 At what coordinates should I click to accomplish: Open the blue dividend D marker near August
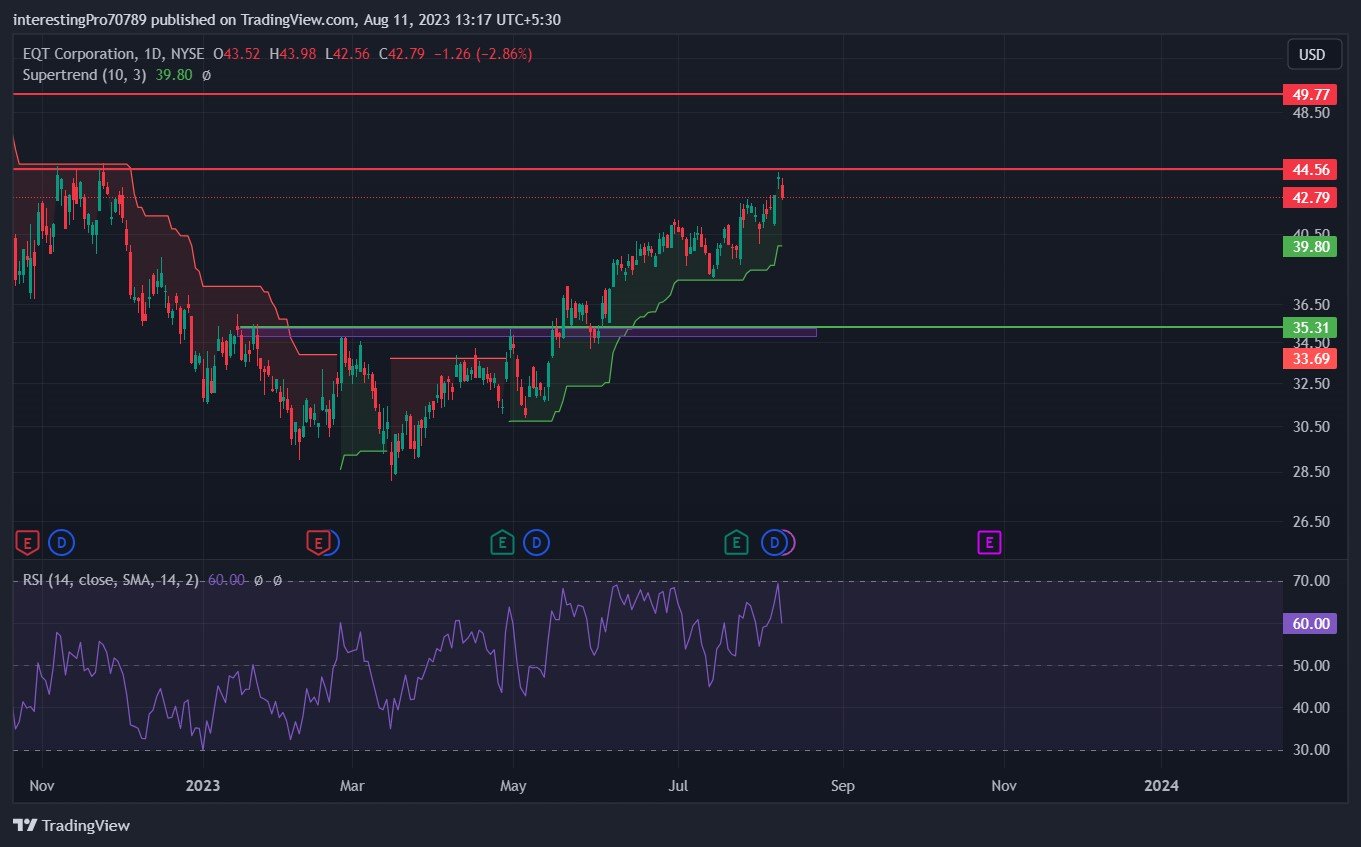coord(774,543)
